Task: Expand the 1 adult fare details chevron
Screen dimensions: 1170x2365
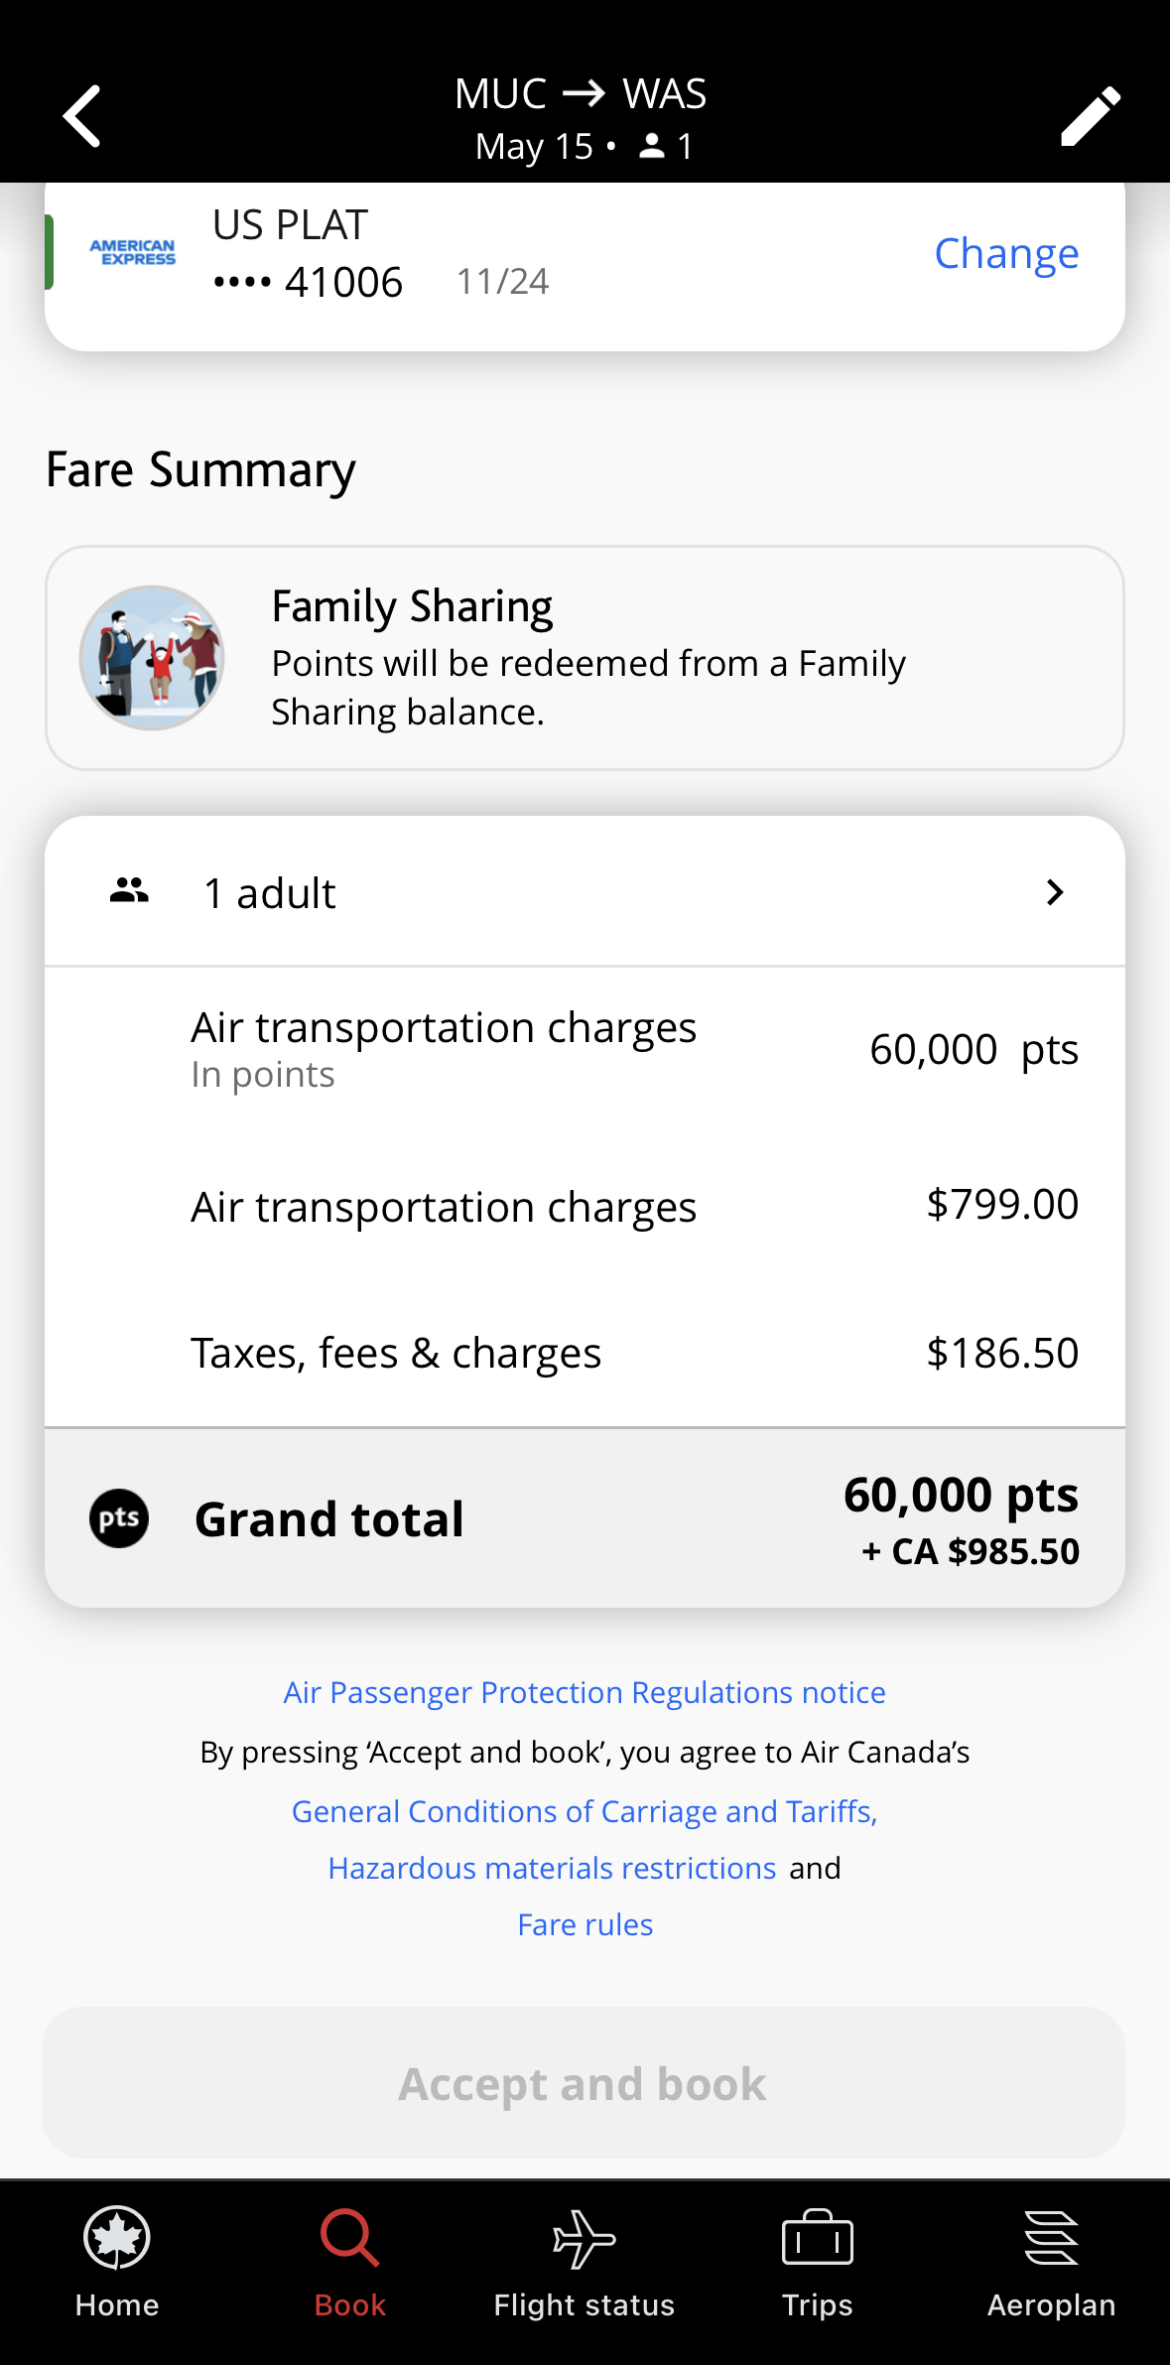Action: [x=1054, y=892]
